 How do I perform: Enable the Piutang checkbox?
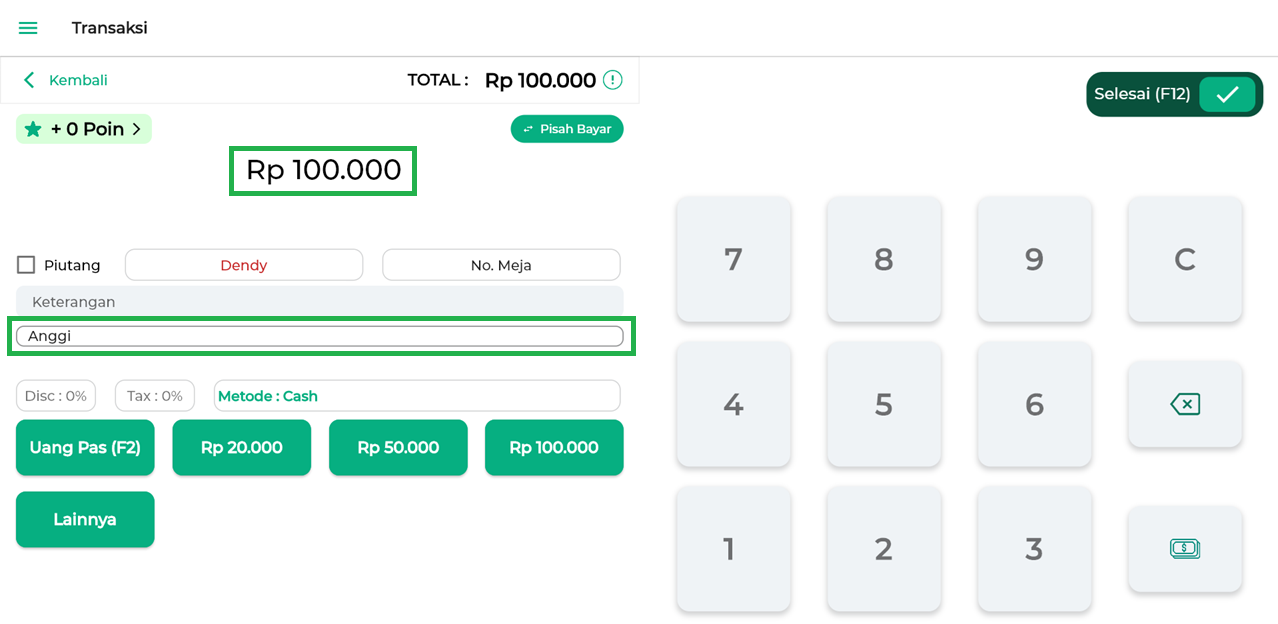tap(26, 265)
